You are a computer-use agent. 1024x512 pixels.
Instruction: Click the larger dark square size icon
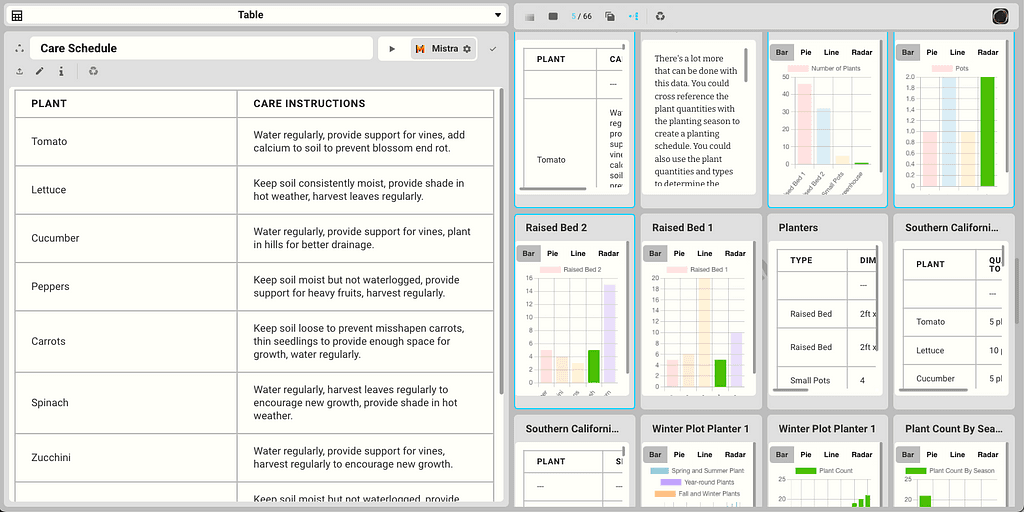coord(553,16)
